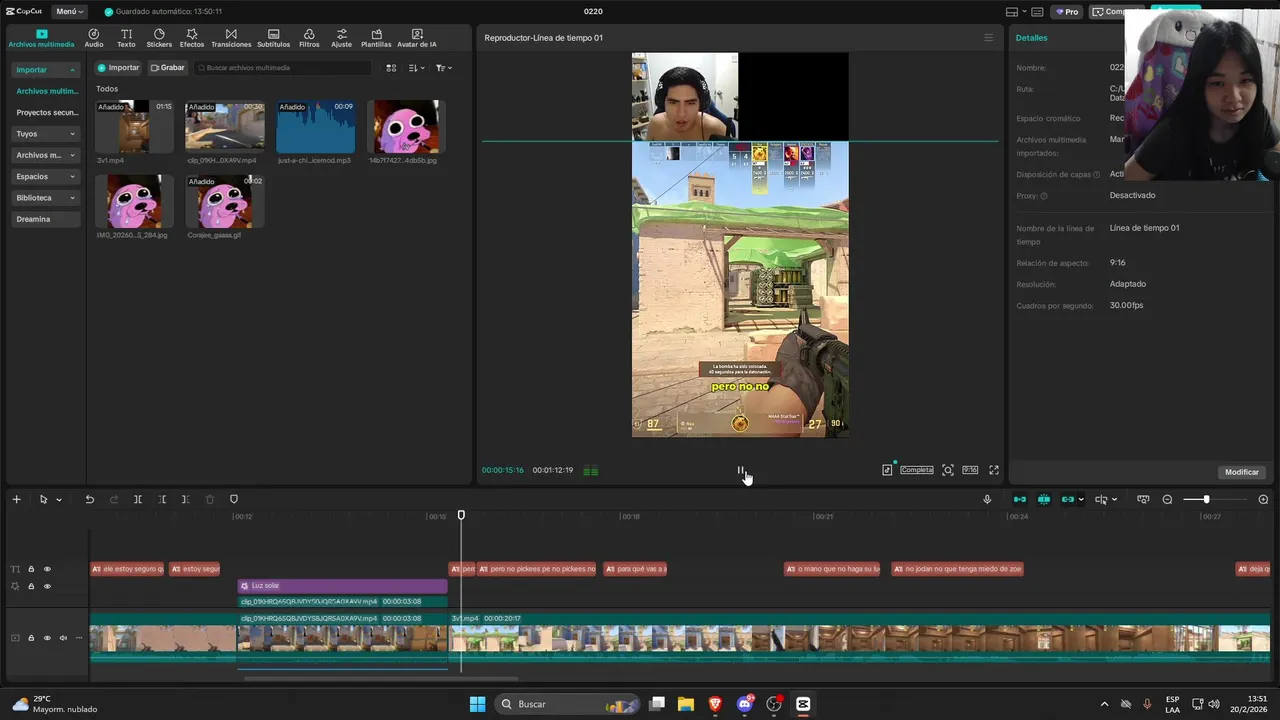Delete right of playhead
1280x720 pixels.
pos(185,499)
